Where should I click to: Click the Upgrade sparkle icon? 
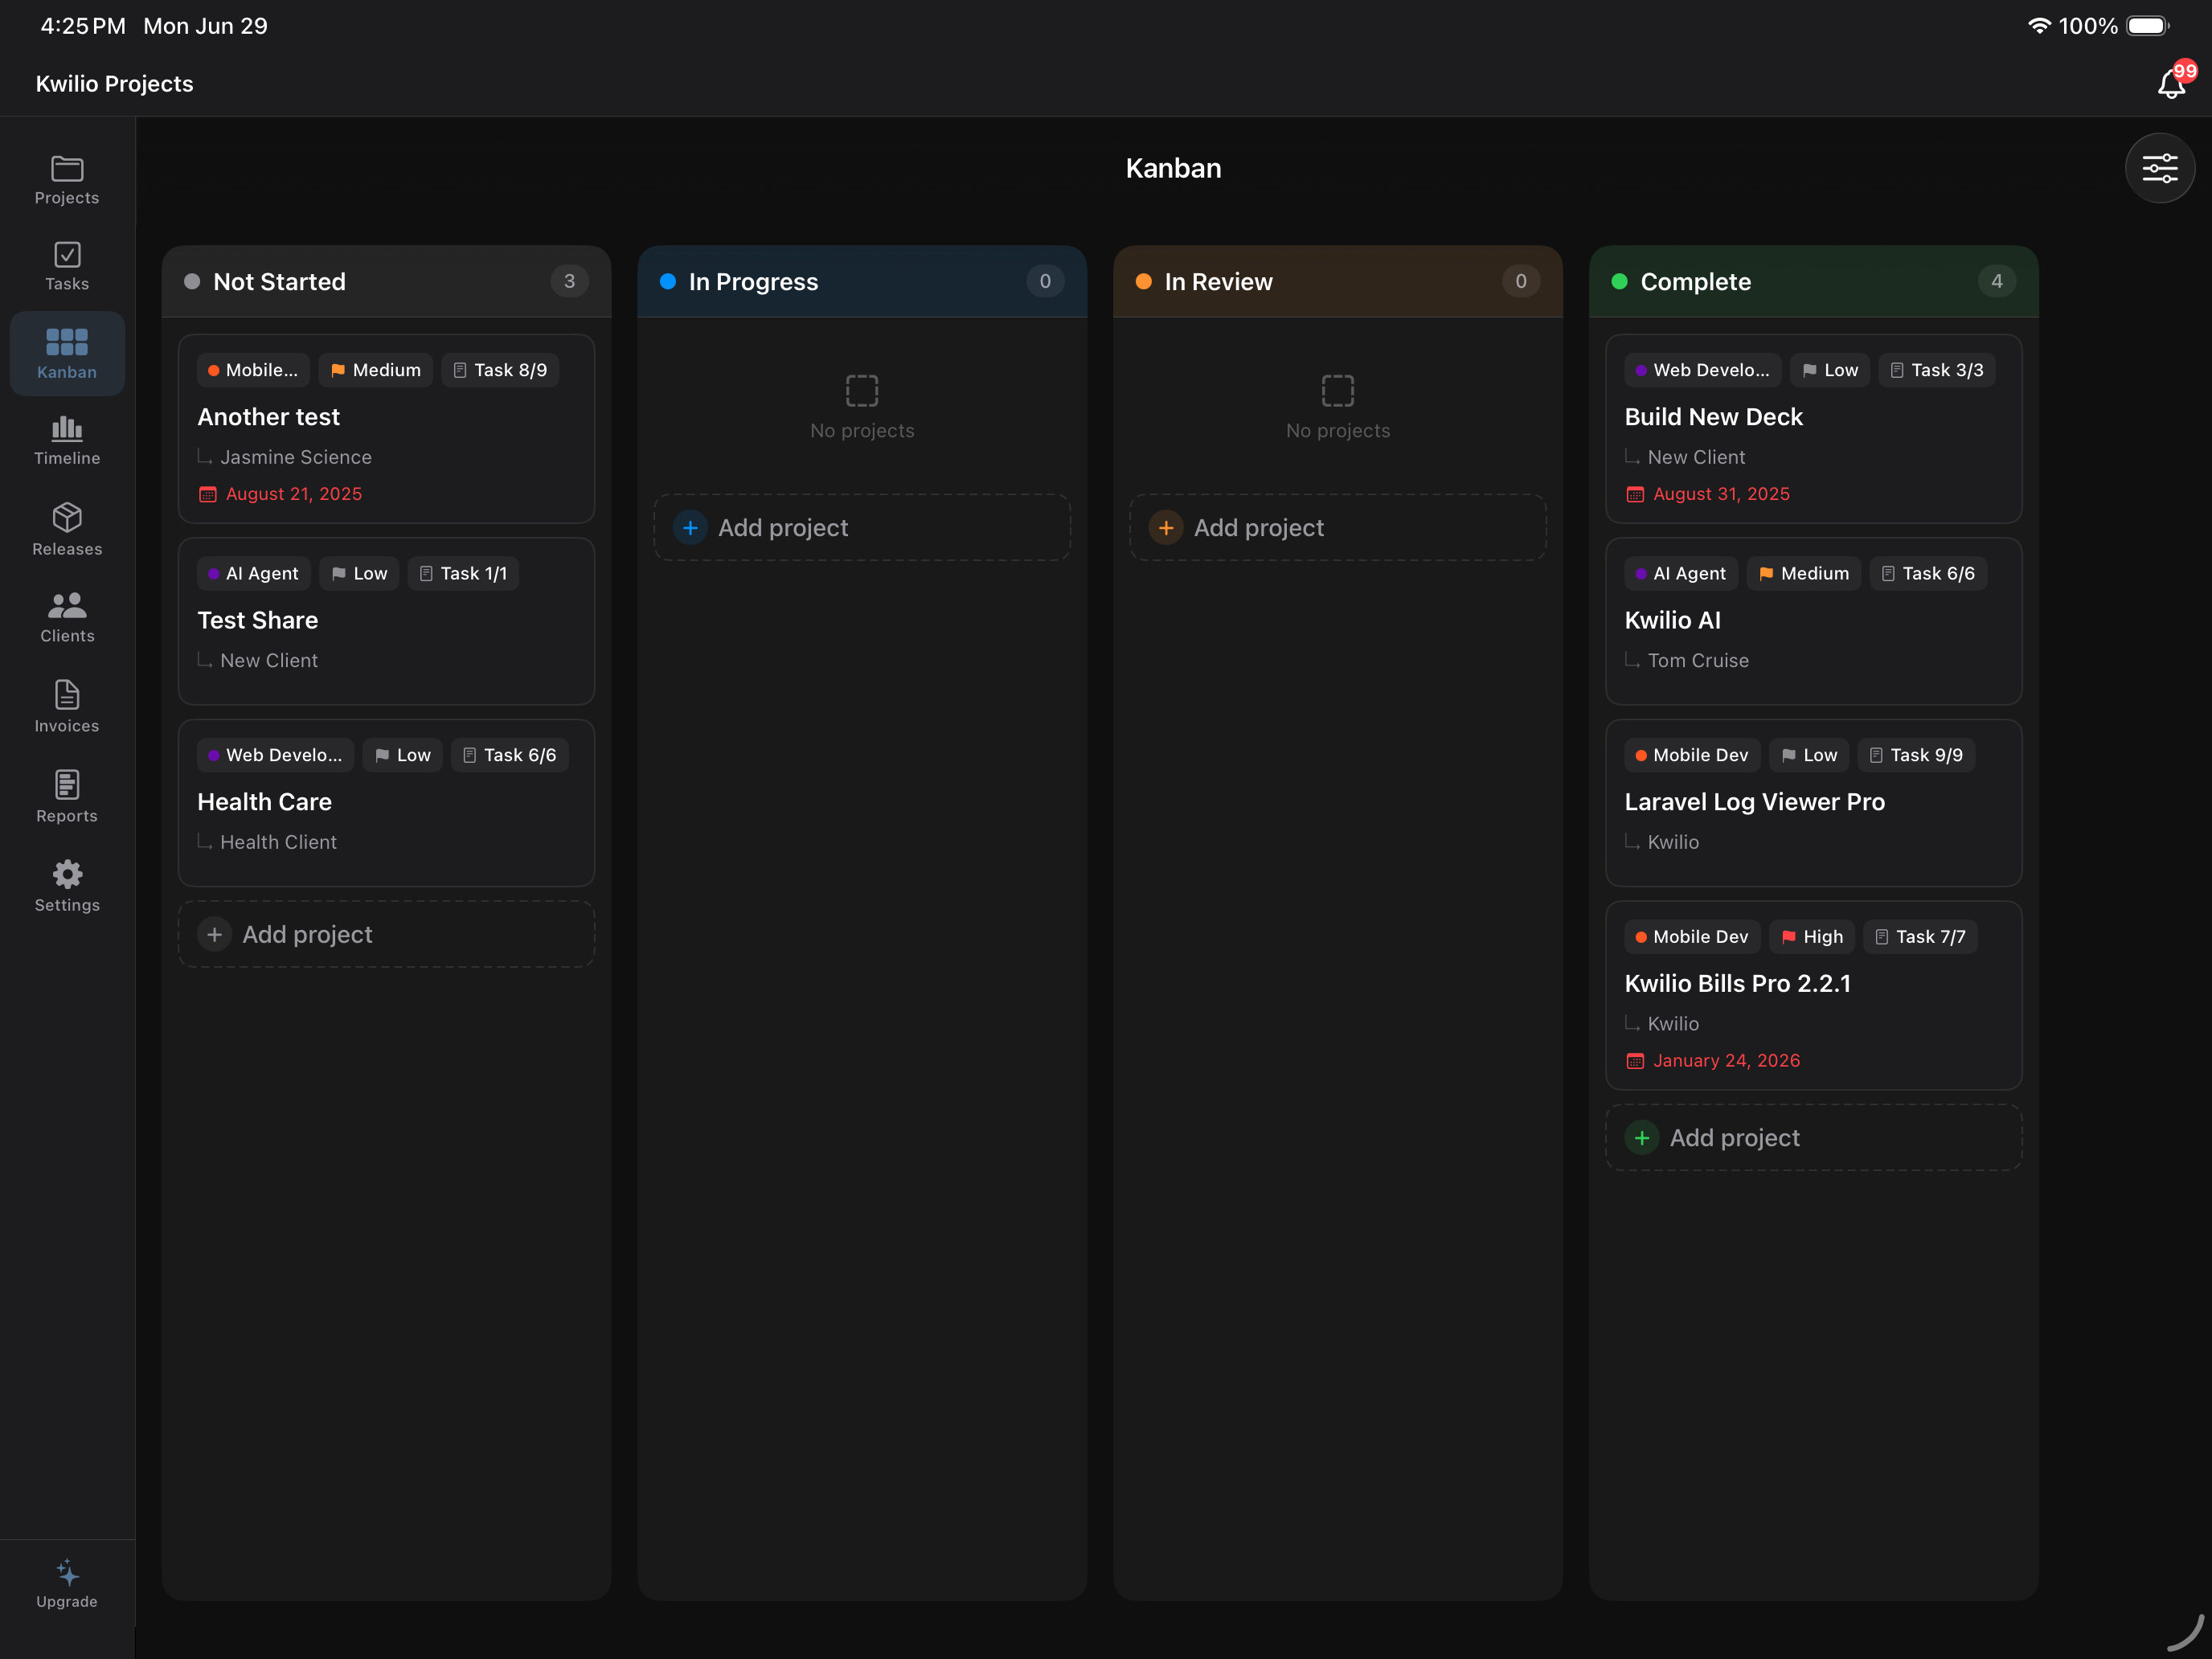67,1572
